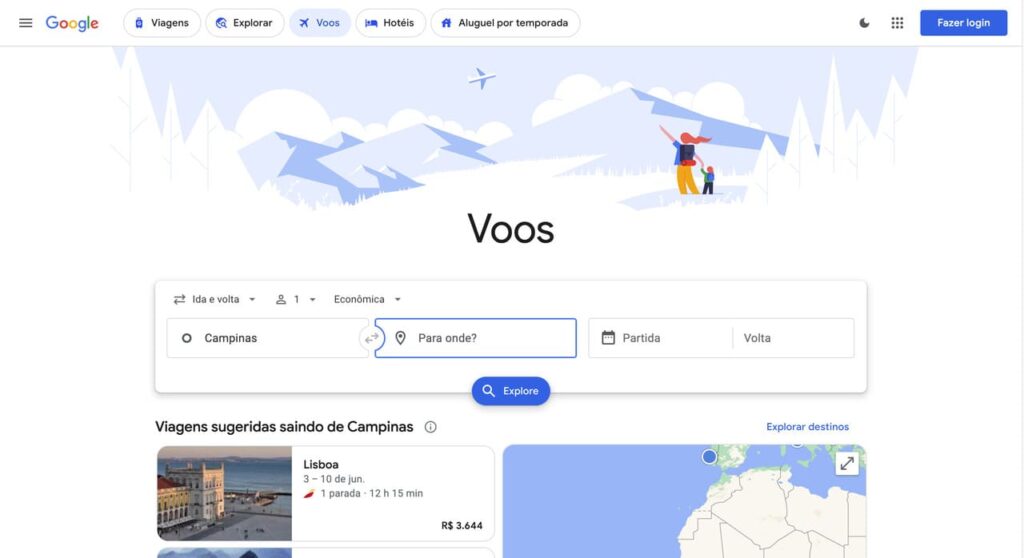
Task: Open the Econômica class dropdown
Action: [367, 299]
